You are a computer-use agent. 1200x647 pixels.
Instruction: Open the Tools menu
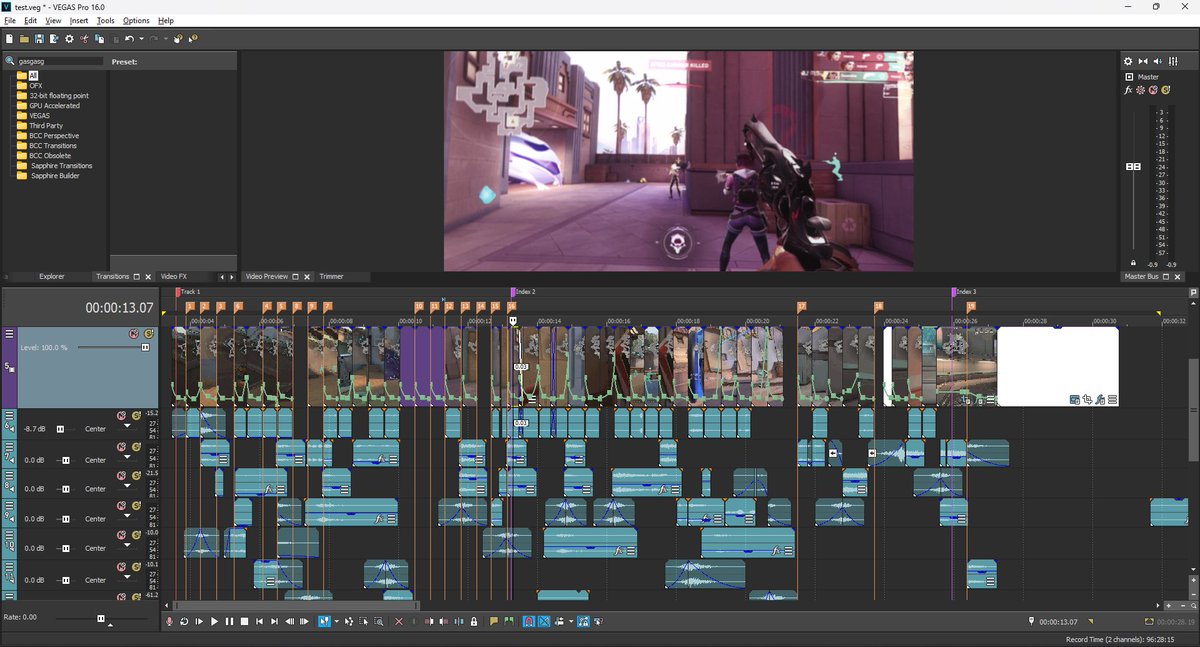point(106,20)
